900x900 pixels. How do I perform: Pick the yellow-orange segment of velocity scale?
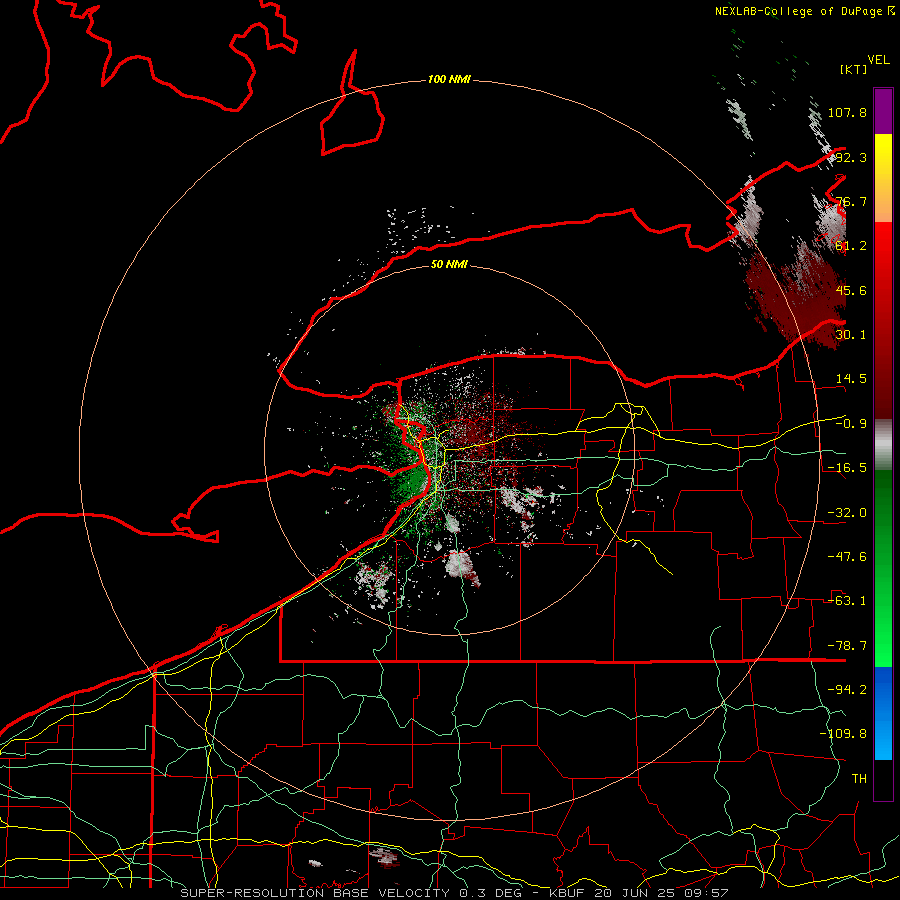click(x=883, y=178)
